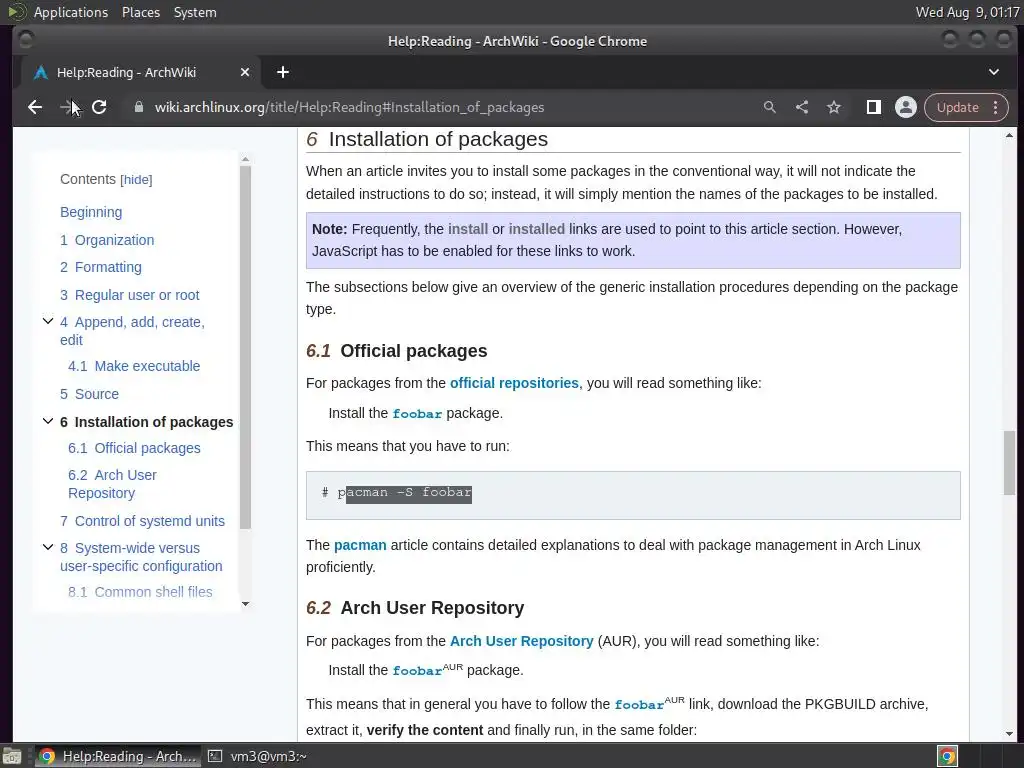Click the MATE logo icon in top panel
This screenshot has height=768, width=1024.
pos(16,12)
